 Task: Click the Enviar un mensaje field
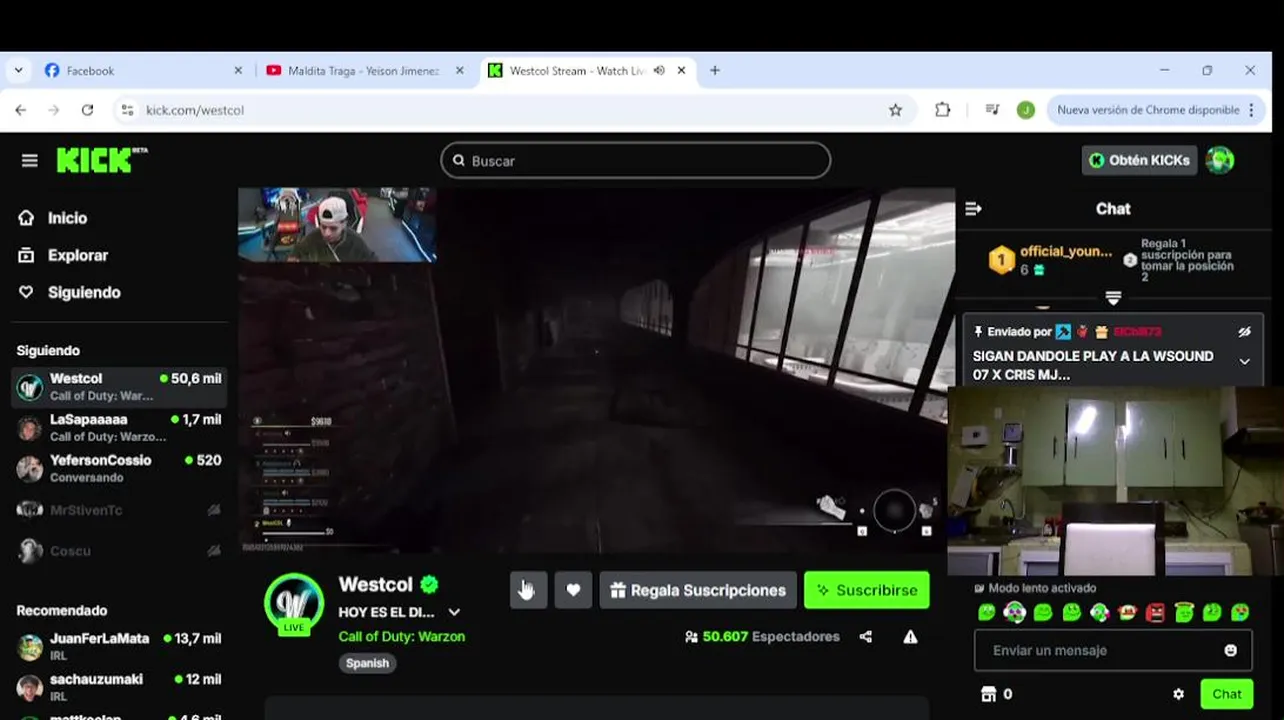(x=1113, y=650)
